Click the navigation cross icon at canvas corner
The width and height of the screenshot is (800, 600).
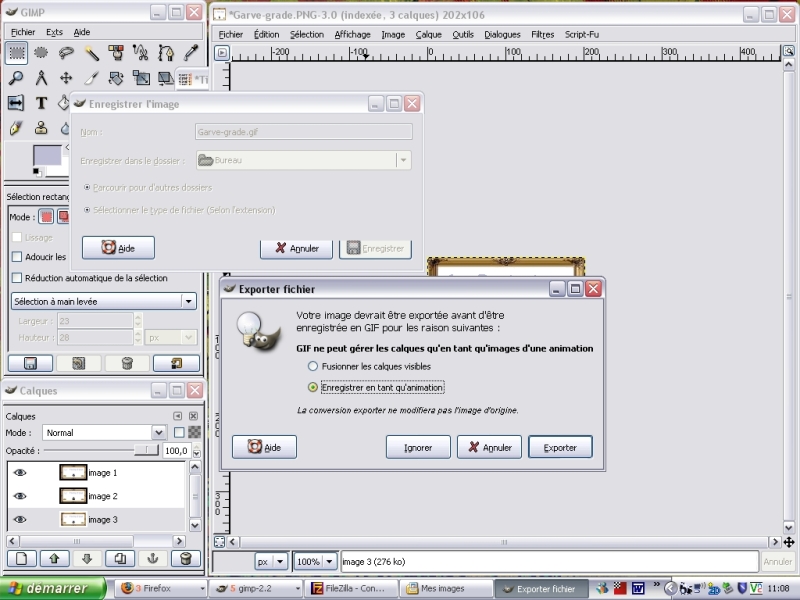point(789,542)
